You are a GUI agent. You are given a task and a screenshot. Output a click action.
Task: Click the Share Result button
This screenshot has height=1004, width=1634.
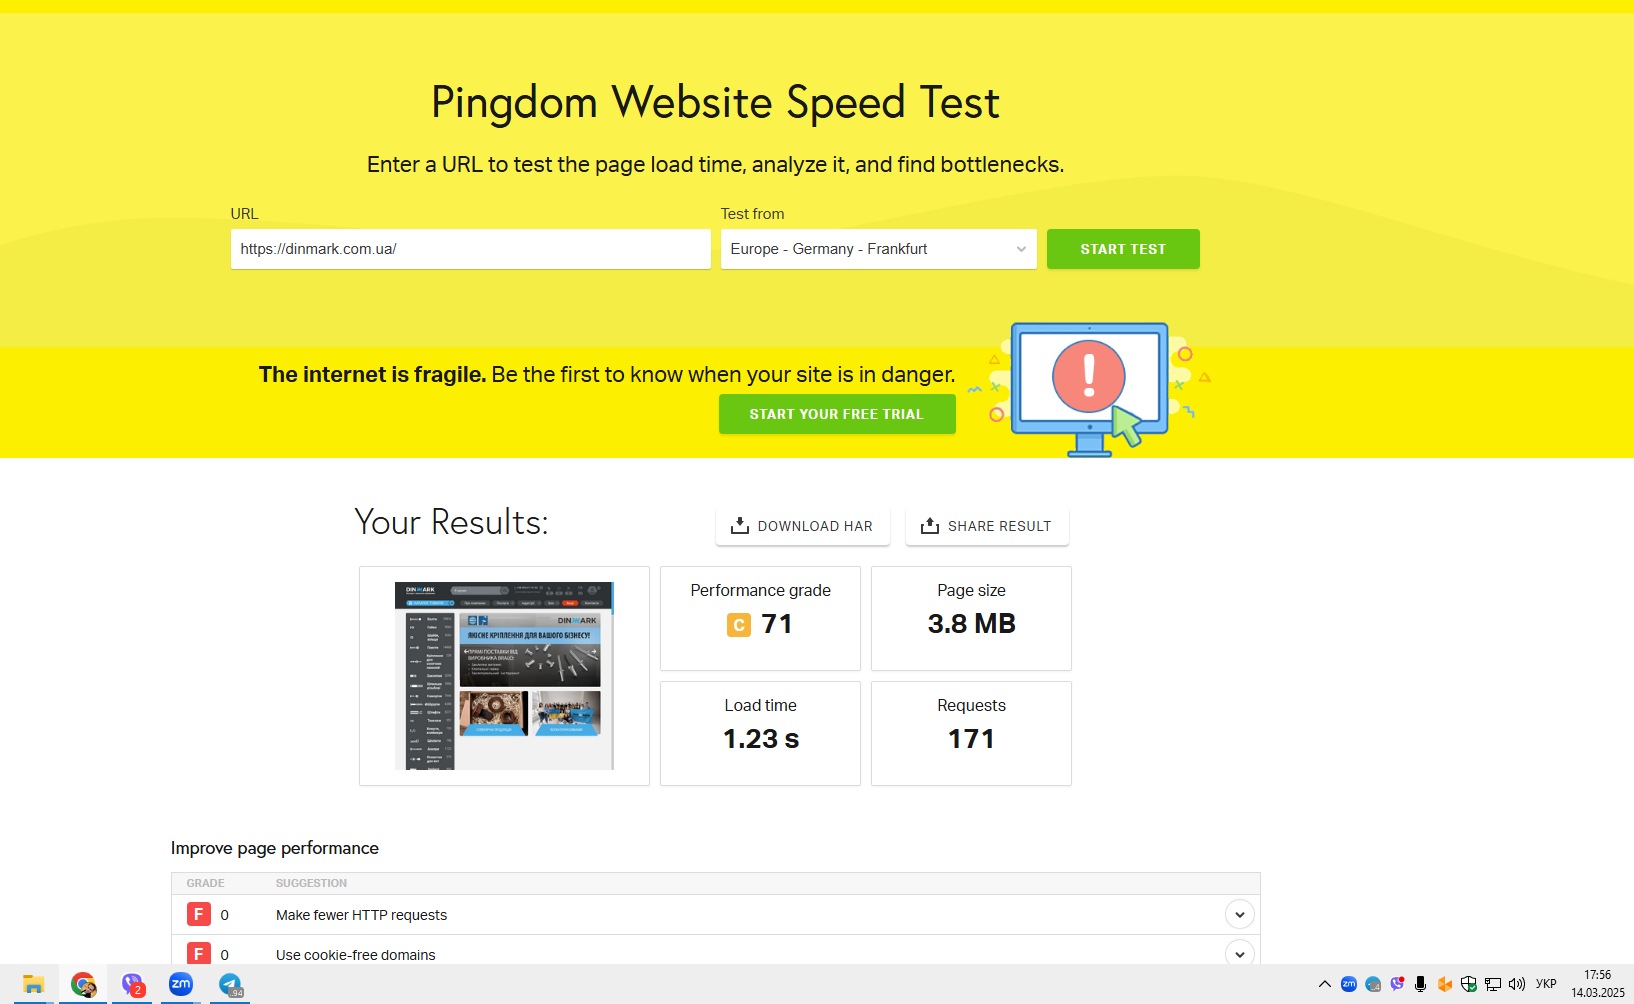[x=987, y=526]
